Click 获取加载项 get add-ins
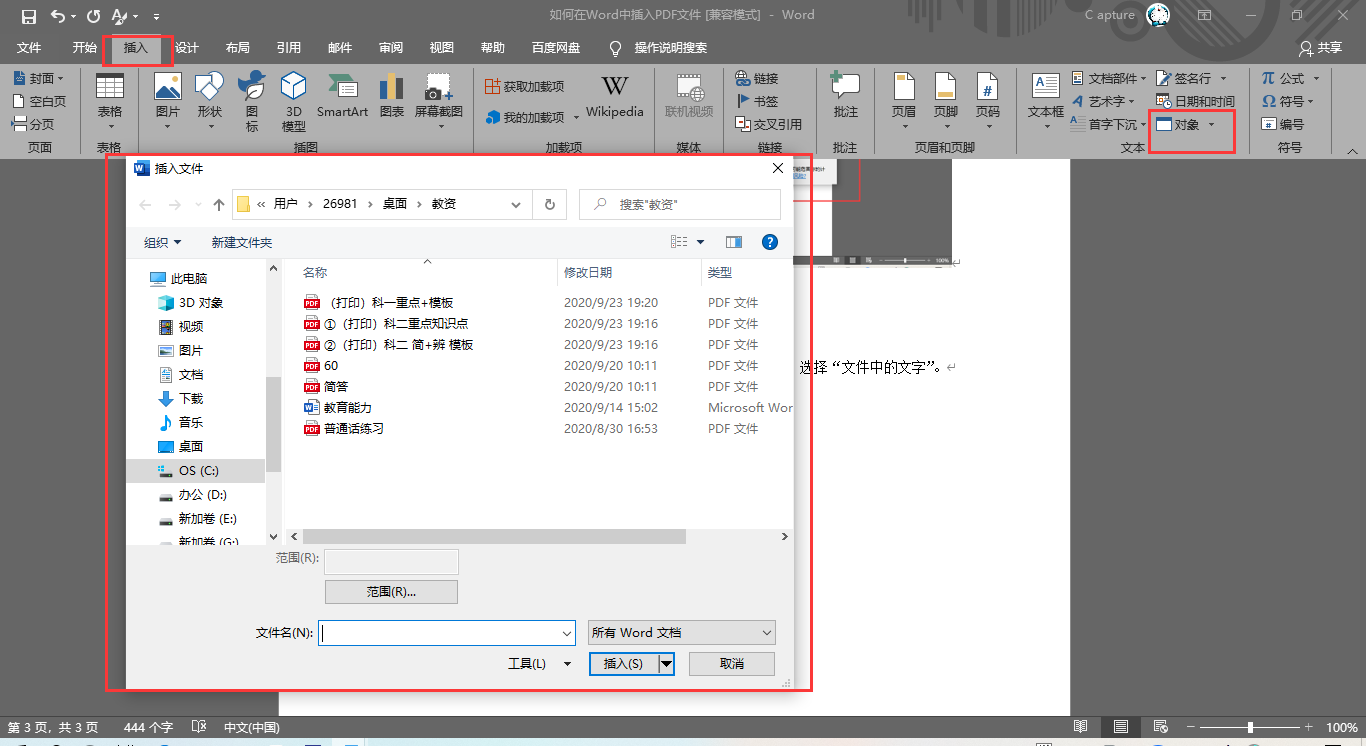The height and width of the screenshot is (746, 1366). point(524,86)
